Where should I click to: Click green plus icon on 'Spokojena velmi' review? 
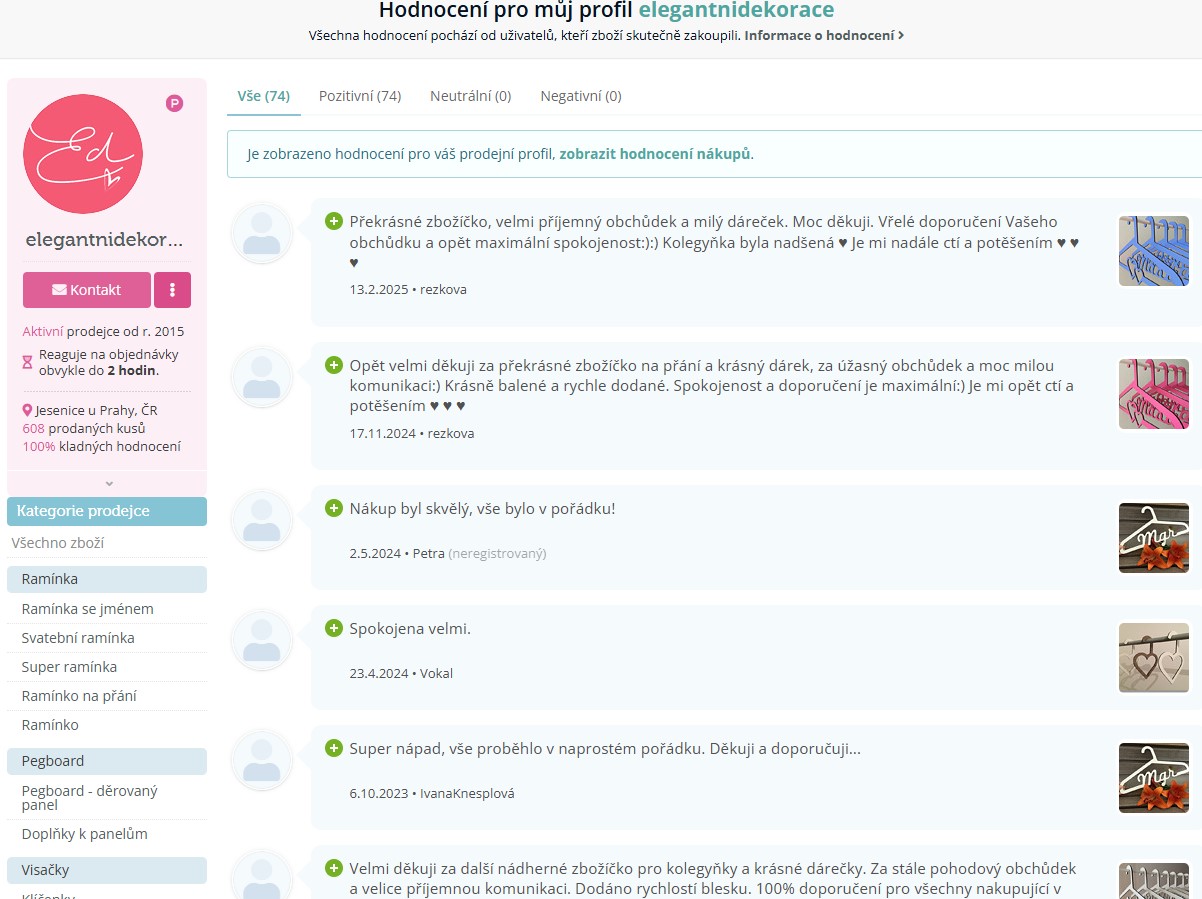click(334, 628)
